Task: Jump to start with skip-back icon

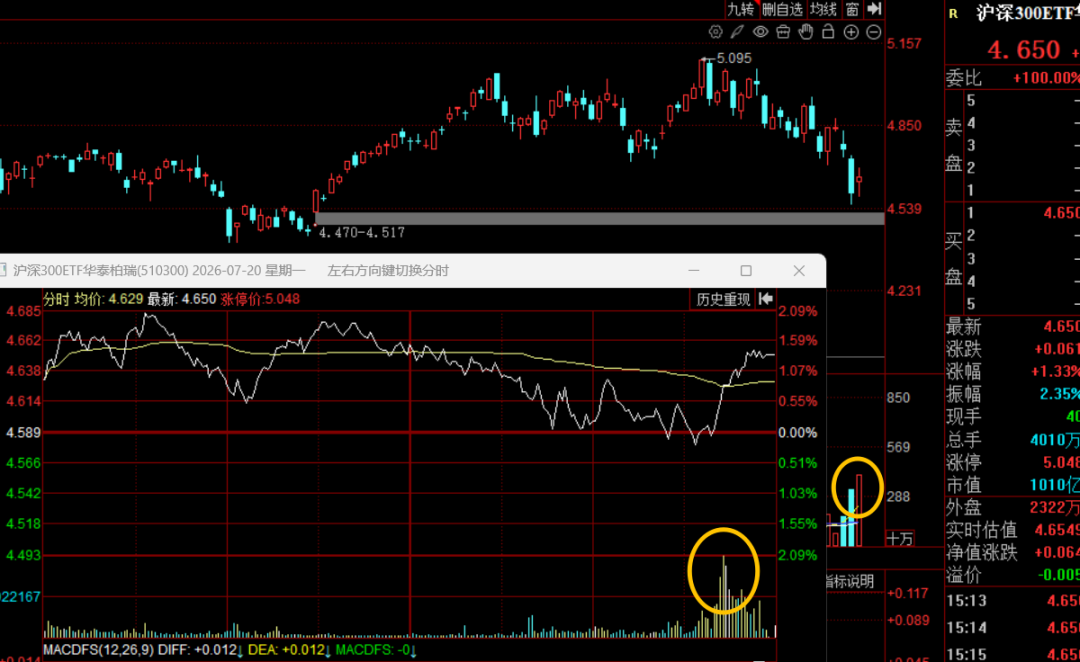Action: (765, 299)
